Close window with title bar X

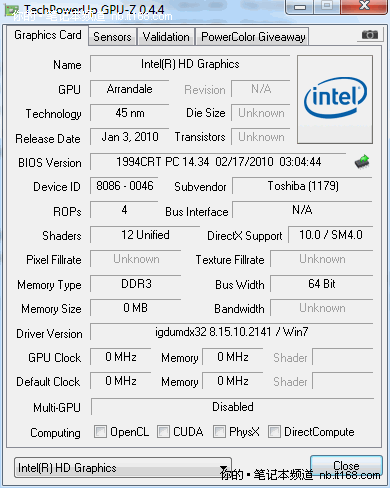(x=364, y=7)
